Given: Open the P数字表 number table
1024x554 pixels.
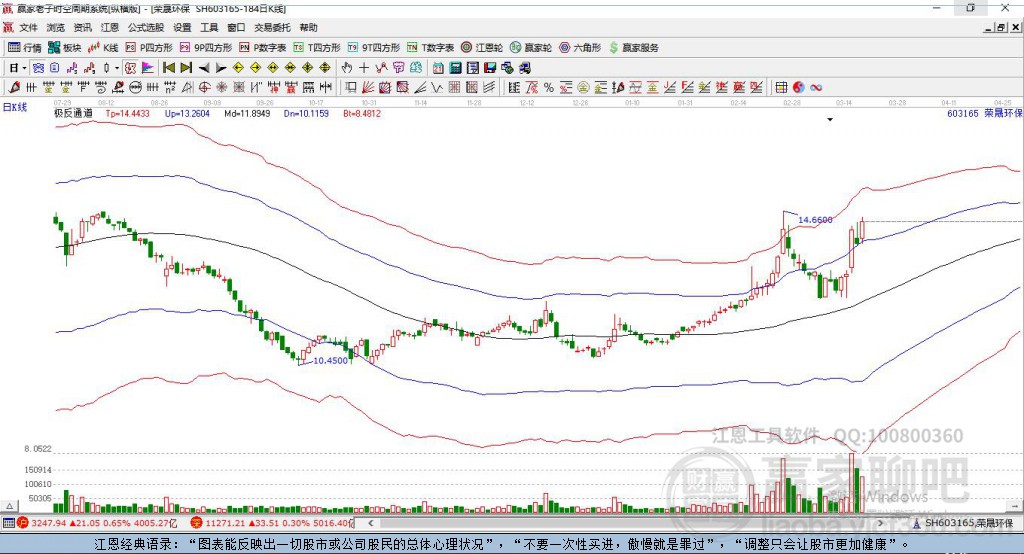Looking at the screenshot, I should click(263, 48).
